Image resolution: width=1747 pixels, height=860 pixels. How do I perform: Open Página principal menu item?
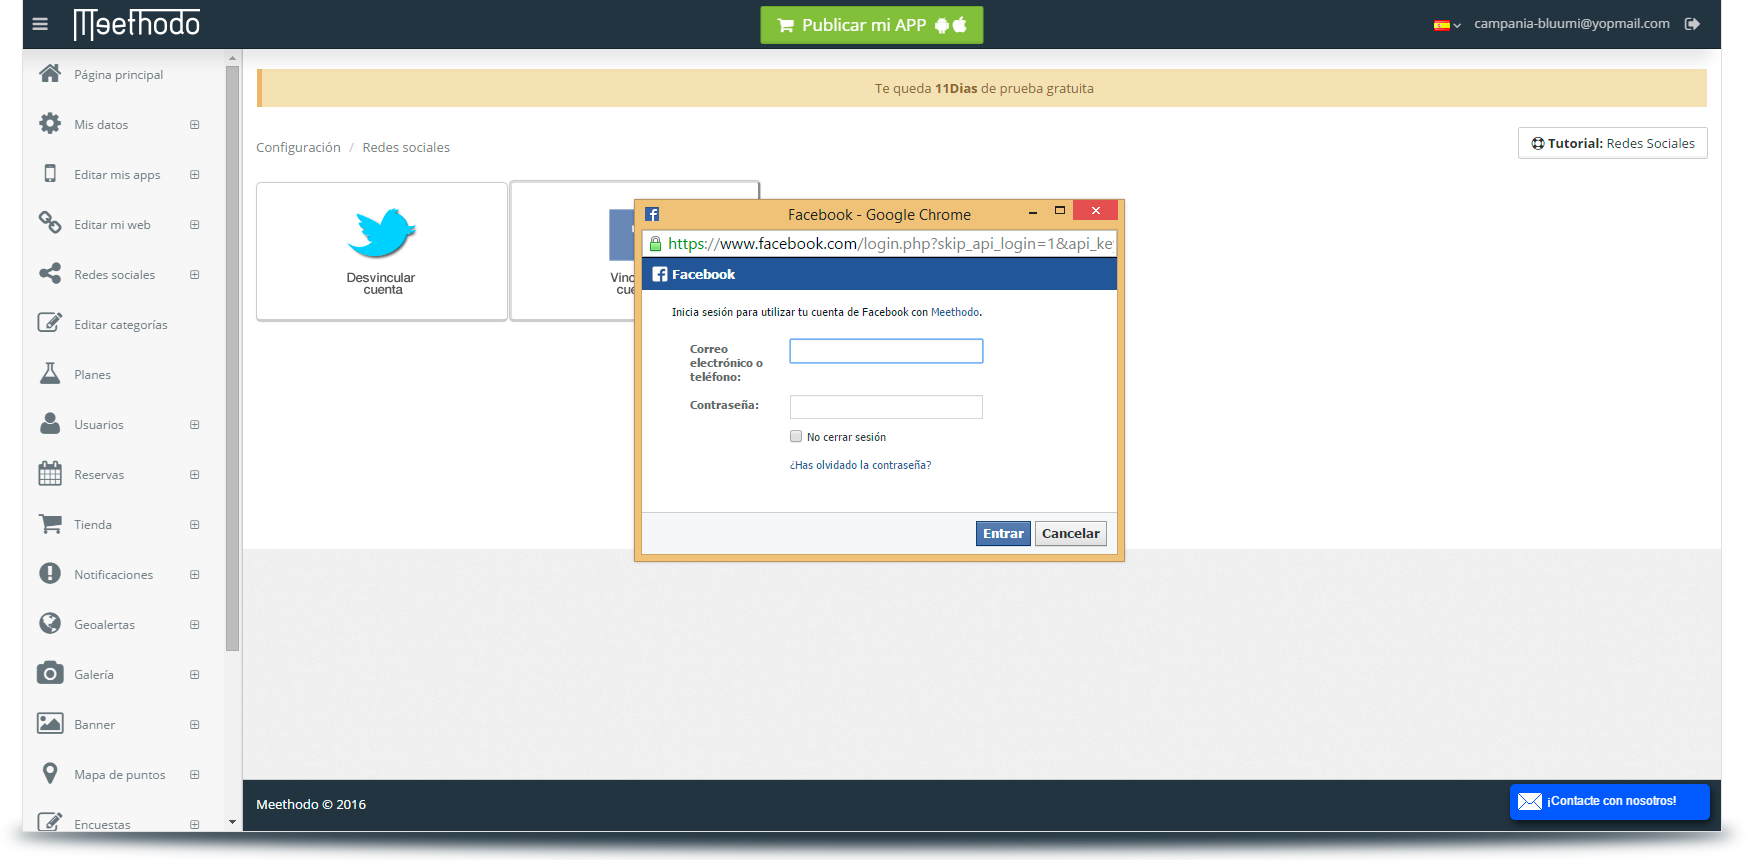(118, 75)
